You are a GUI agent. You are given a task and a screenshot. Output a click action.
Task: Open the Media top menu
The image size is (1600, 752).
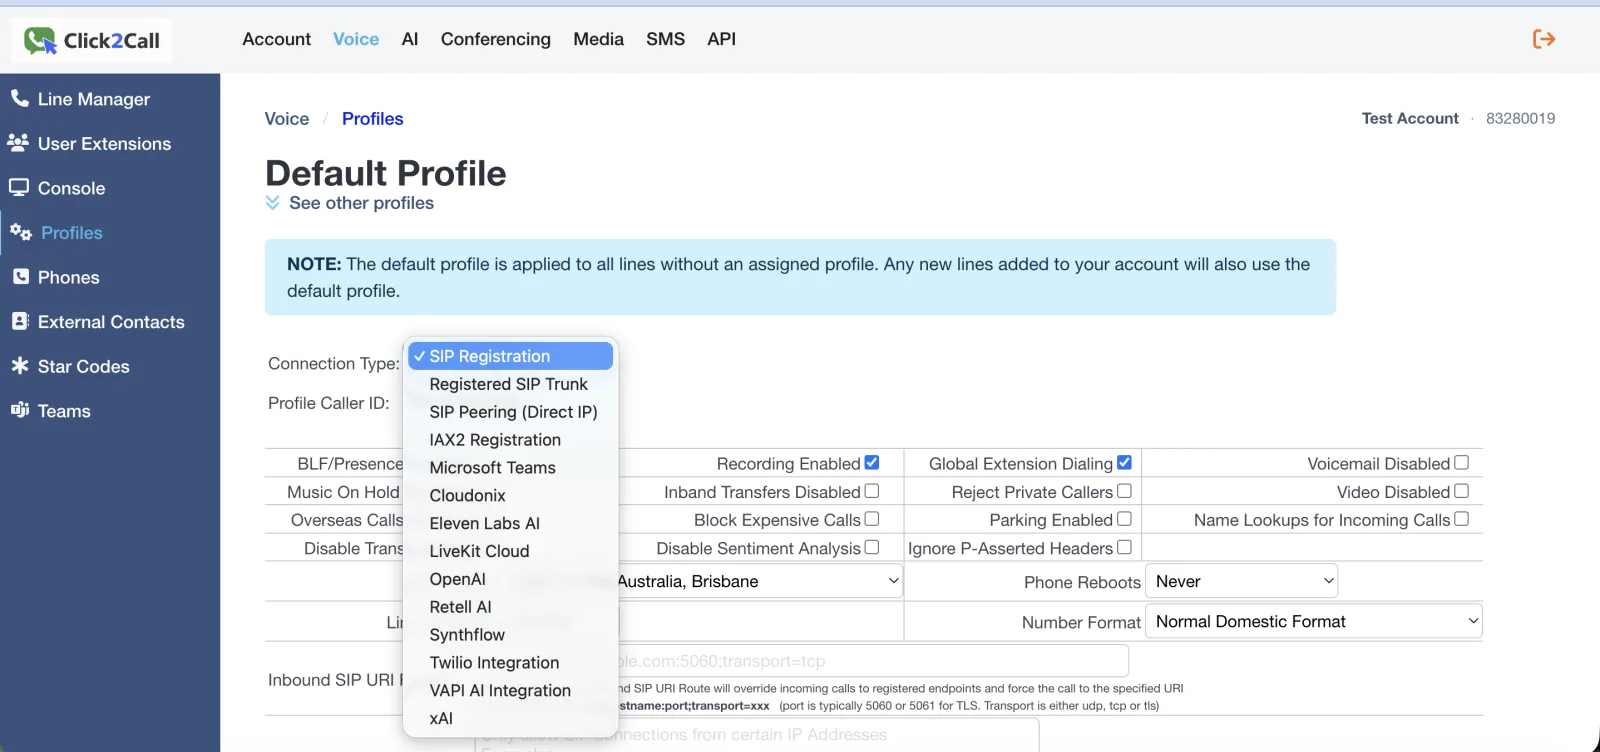(x=599, y=39)
